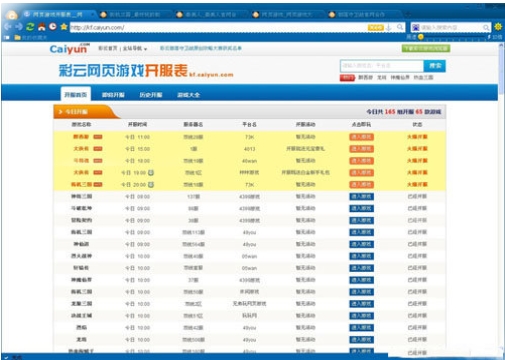Switch to the fifth browser tab
This screenshot has width=505, height=360.
pyautogui.click(x=362, y=14)
